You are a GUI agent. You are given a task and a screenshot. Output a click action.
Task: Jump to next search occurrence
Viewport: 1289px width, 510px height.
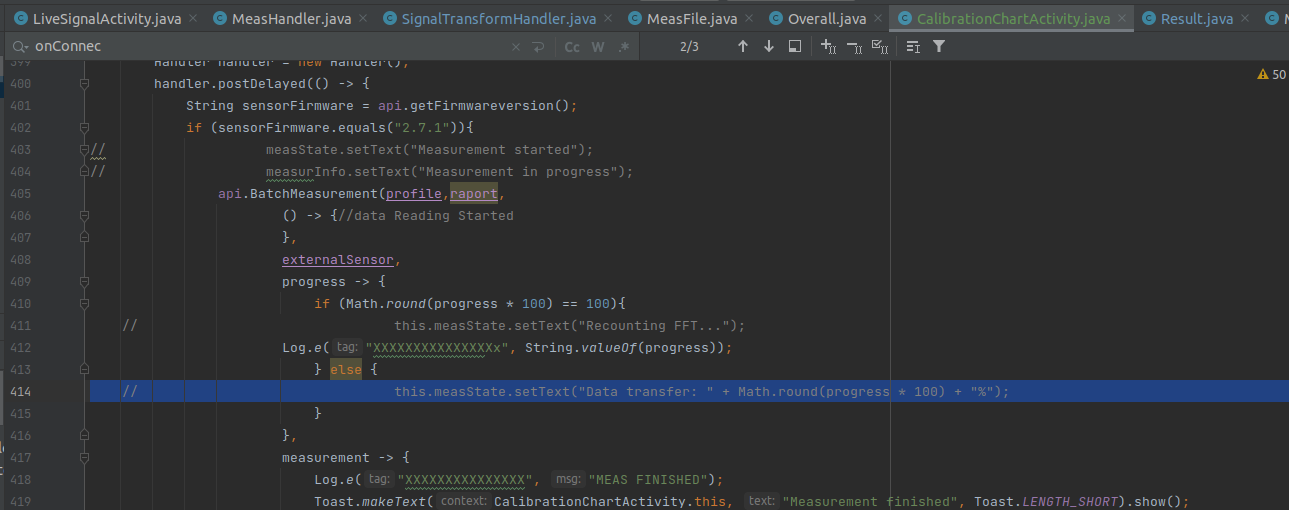[768, 47]
